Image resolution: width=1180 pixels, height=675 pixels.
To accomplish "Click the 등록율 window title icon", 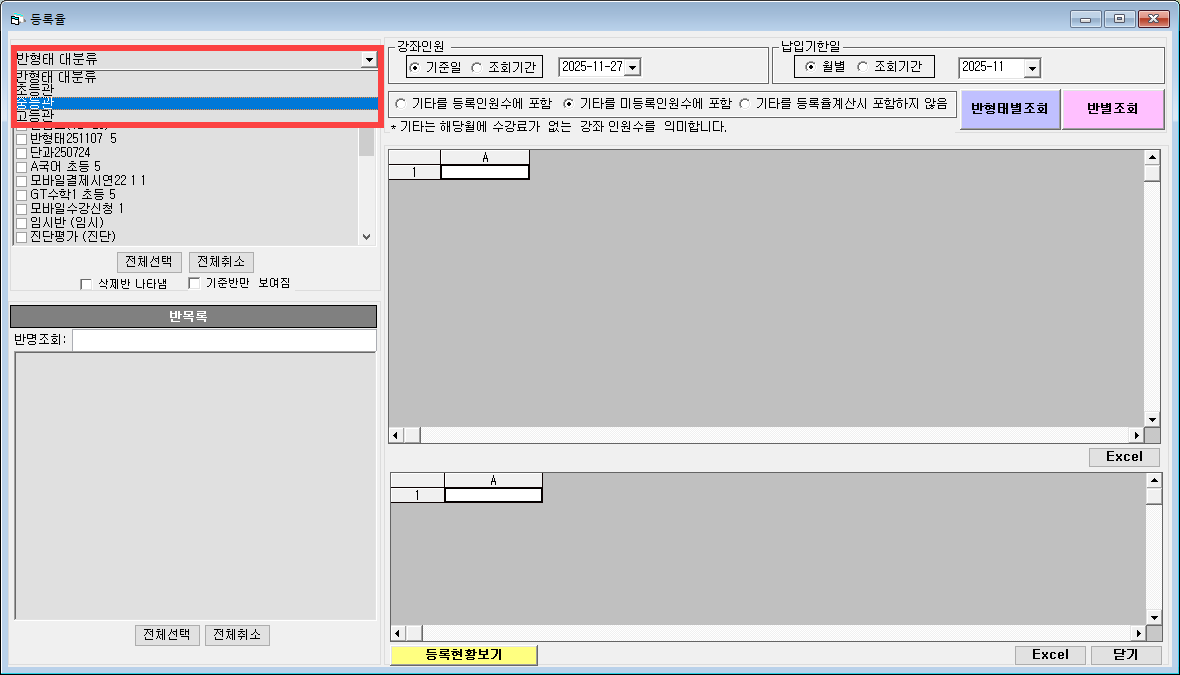I will pos(15,19).
